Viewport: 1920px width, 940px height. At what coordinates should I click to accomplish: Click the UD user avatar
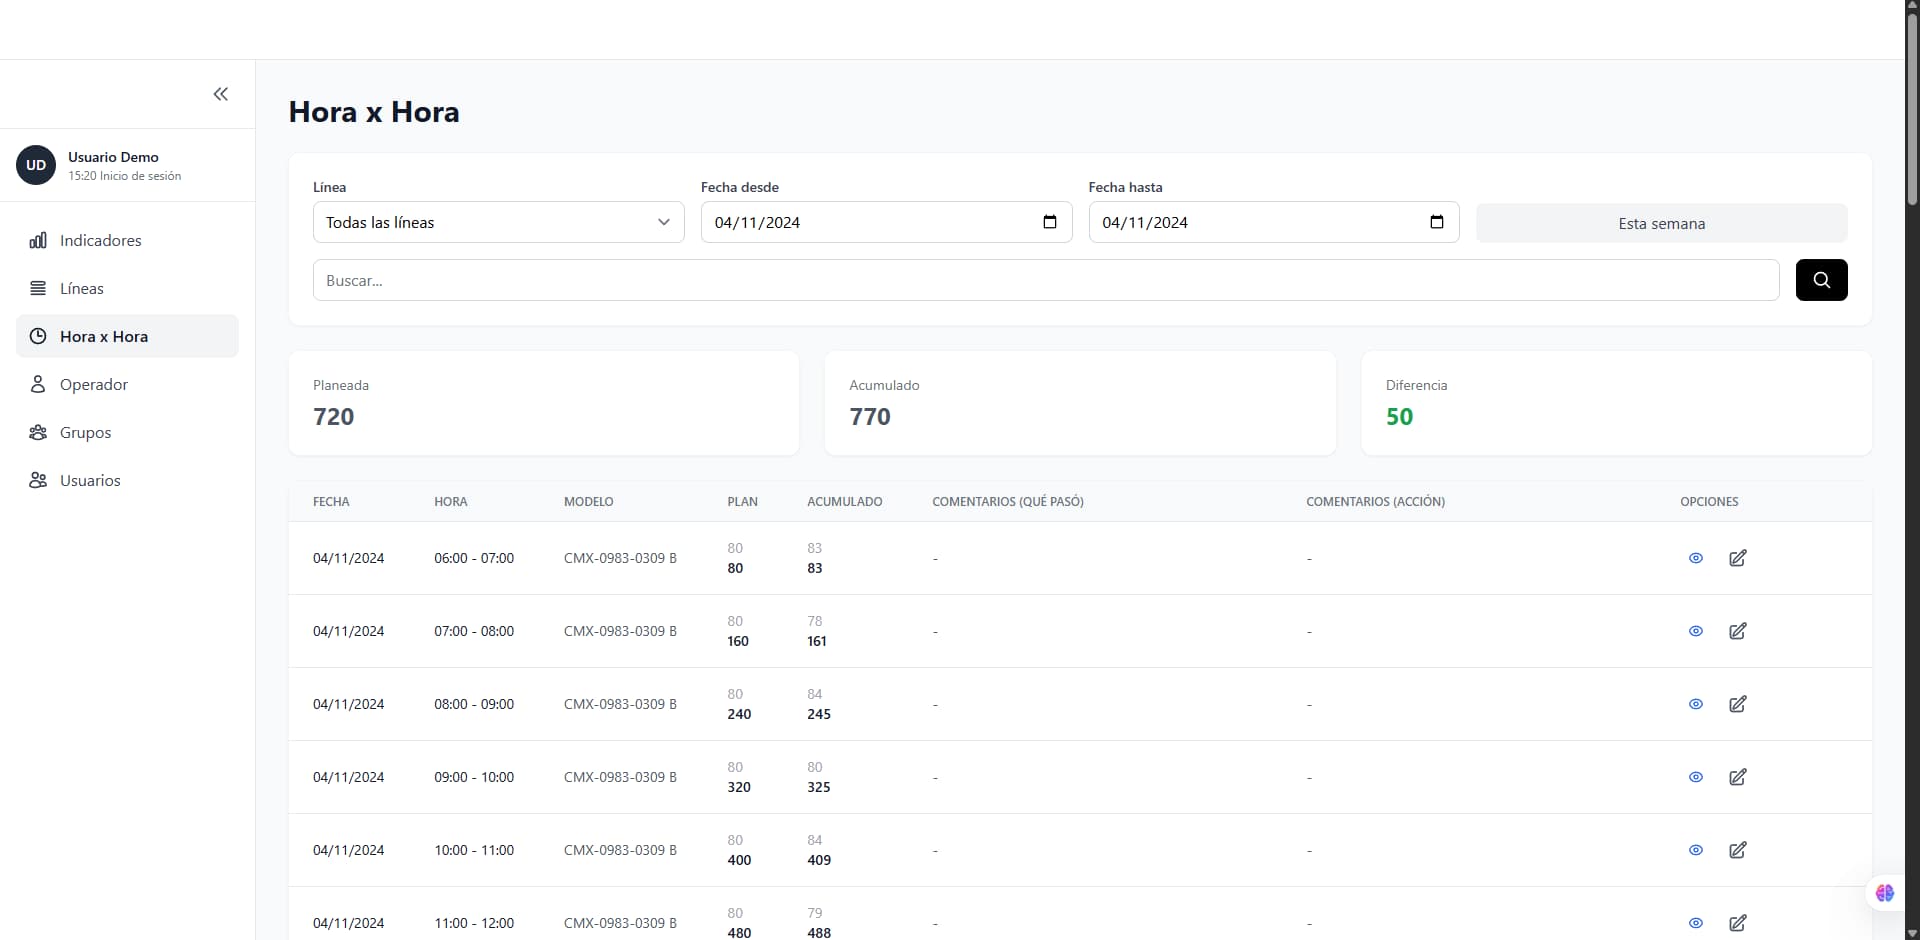(36, 165)
